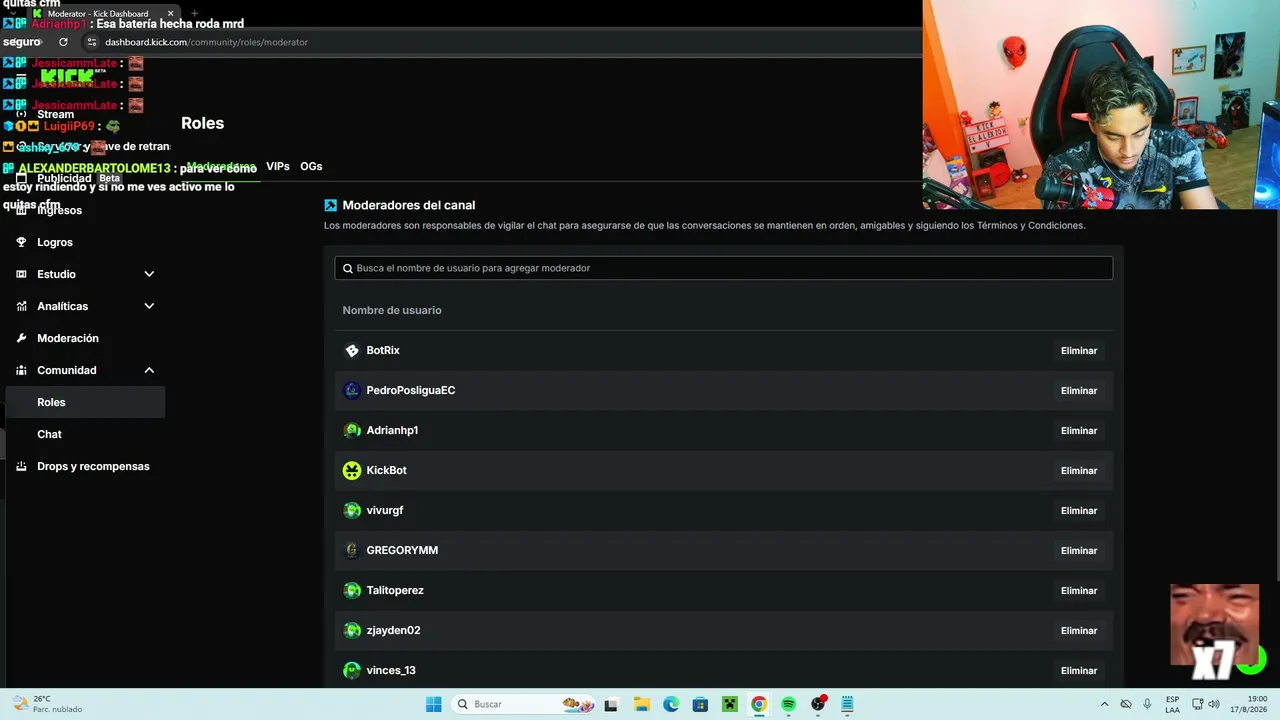
Task: Click the Estudio sidebar icon
Action: [x=21, y=274]
